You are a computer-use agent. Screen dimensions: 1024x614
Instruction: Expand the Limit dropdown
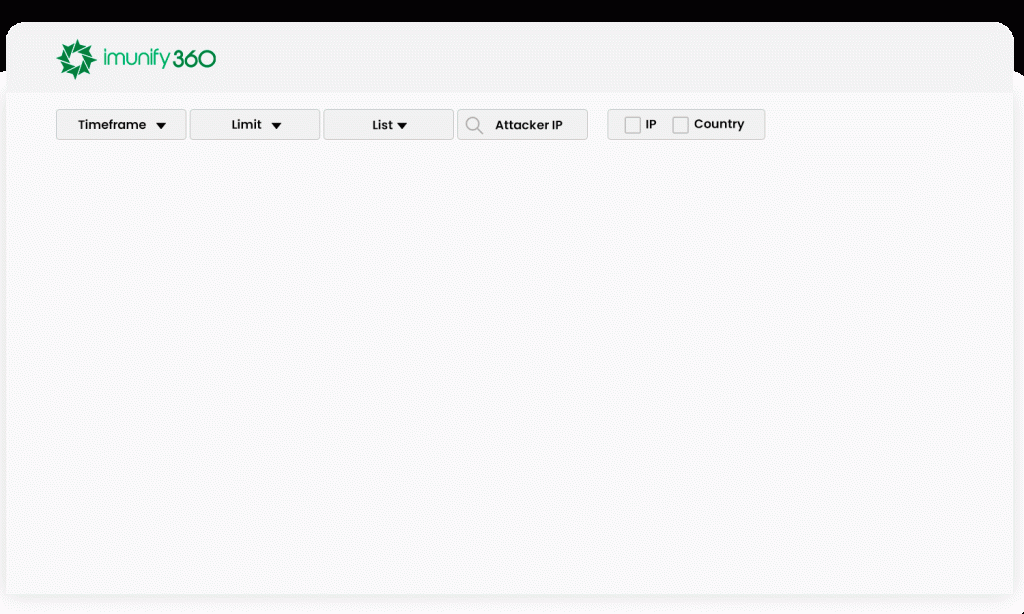click(x=255, y=125)
